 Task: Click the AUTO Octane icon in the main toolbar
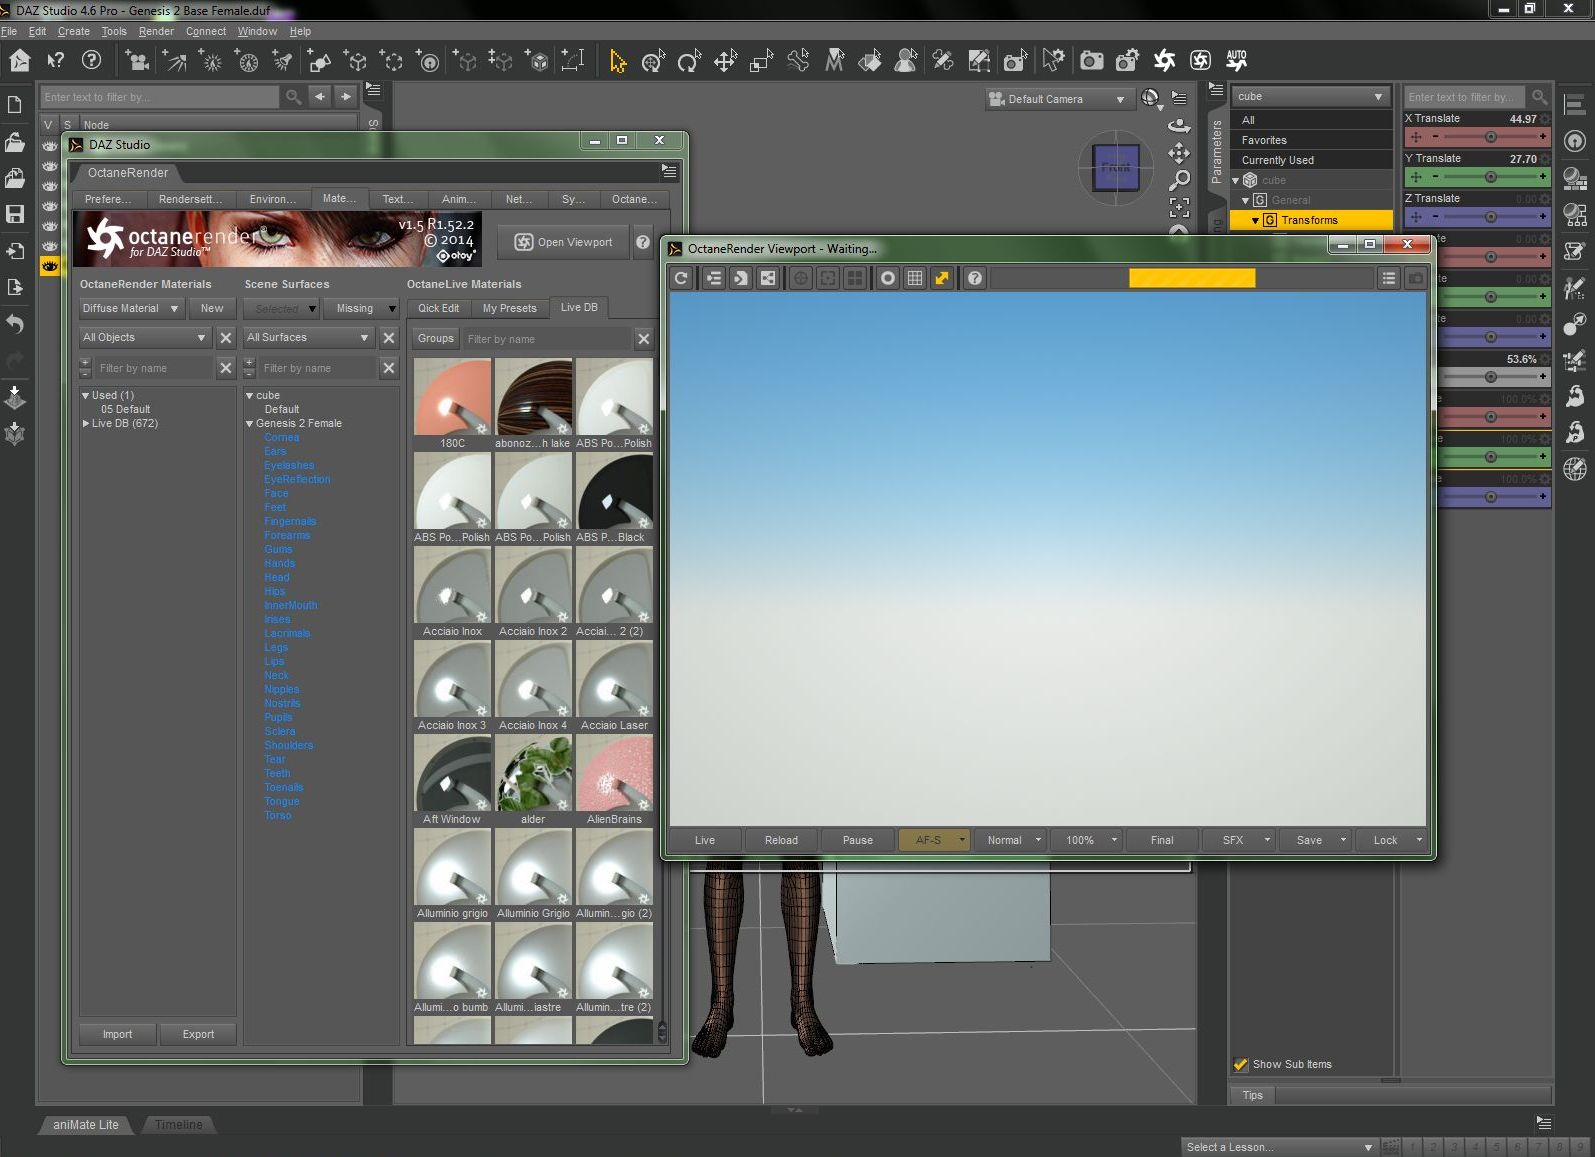coord(1237,61)
